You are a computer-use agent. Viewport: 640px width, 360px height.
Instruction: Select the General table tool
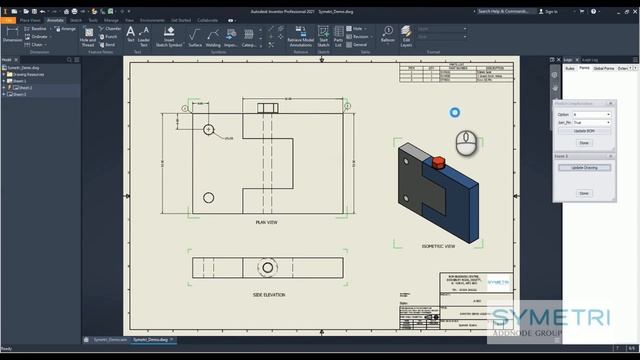357,45
